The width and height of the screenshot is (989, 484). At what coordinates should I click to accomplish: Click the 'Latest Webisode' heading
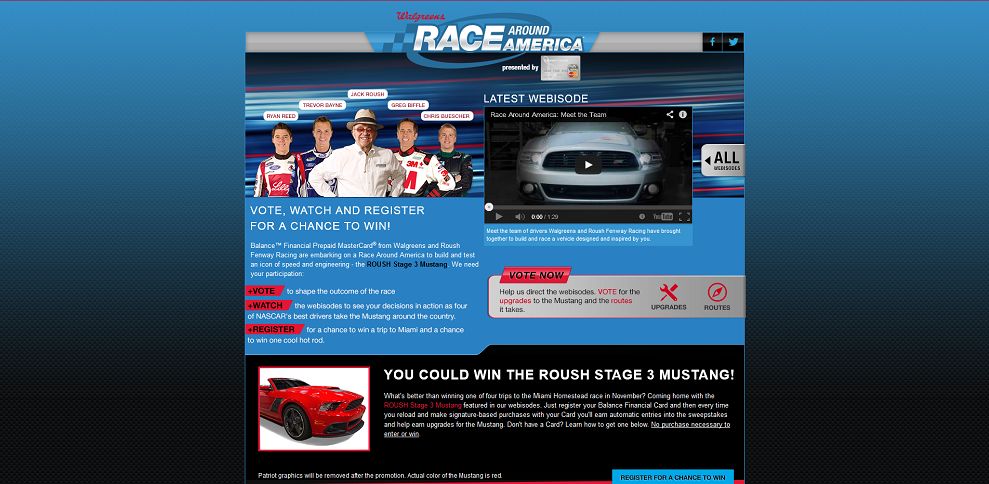pyautogui.click(x=535, y=98)
